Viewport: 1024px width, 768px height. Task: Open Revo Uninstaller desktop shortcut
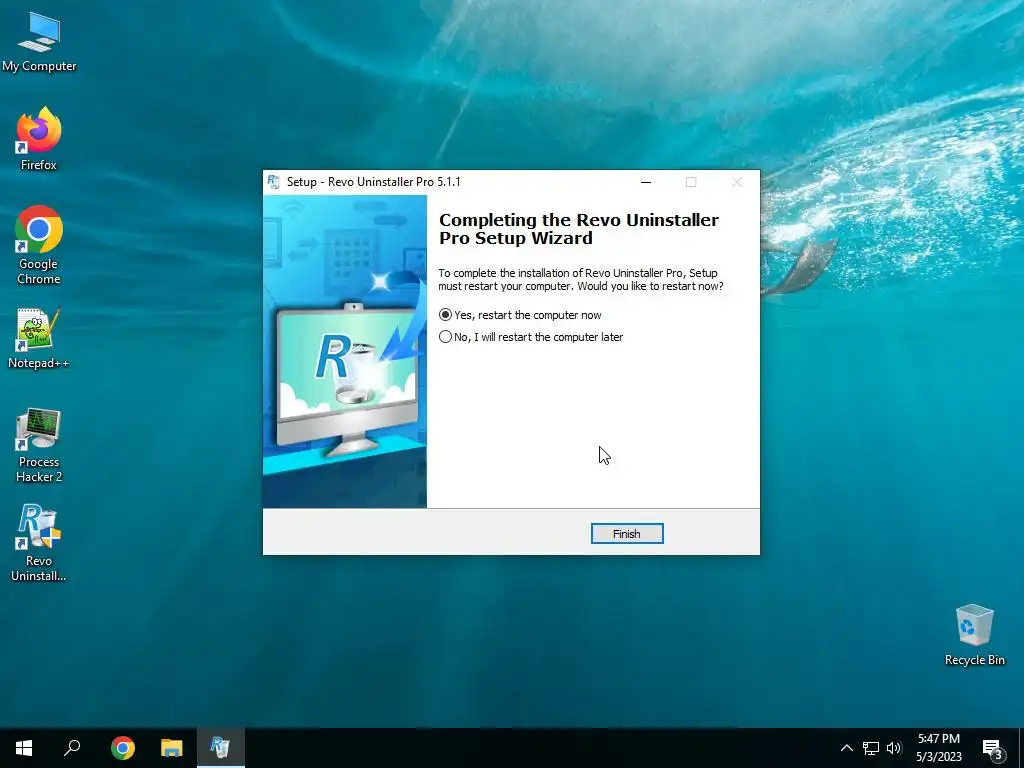(x=39, y=543)
